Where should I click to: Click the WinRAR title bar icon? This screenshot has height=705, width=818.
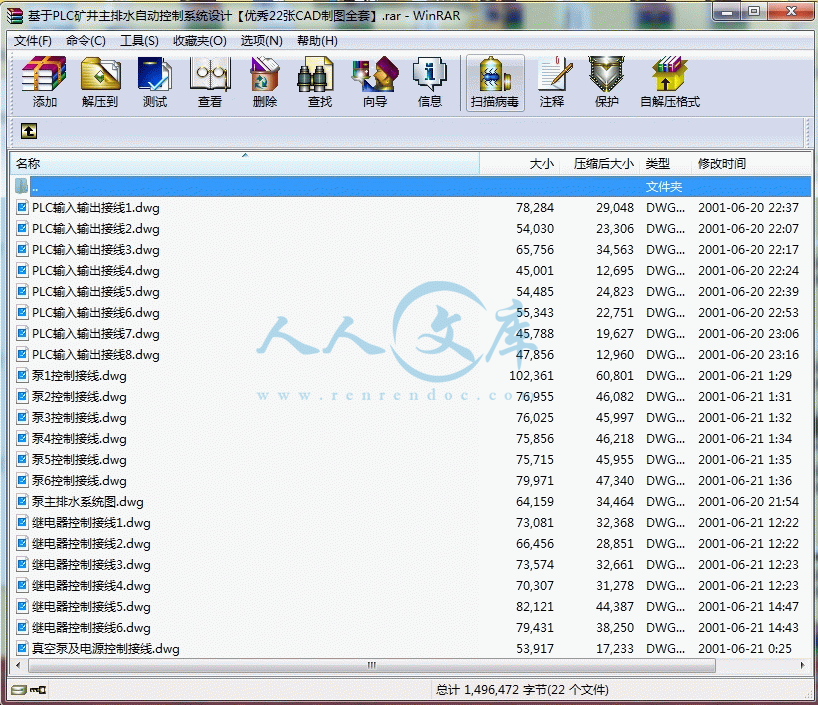pyautogui.click(x=15, y=16)
